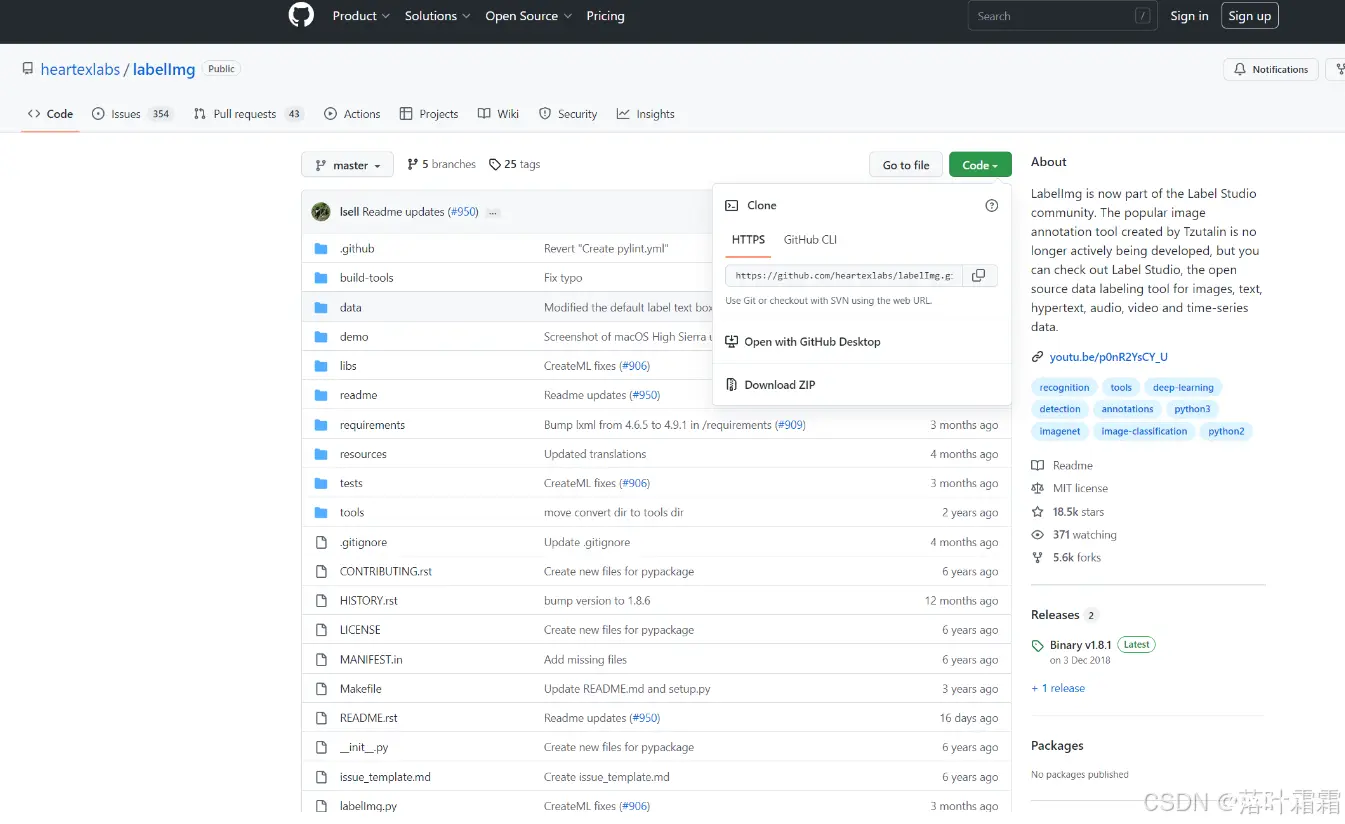Click the Go to file button
Screen dimensions: 1345x824
pos(906,165)
